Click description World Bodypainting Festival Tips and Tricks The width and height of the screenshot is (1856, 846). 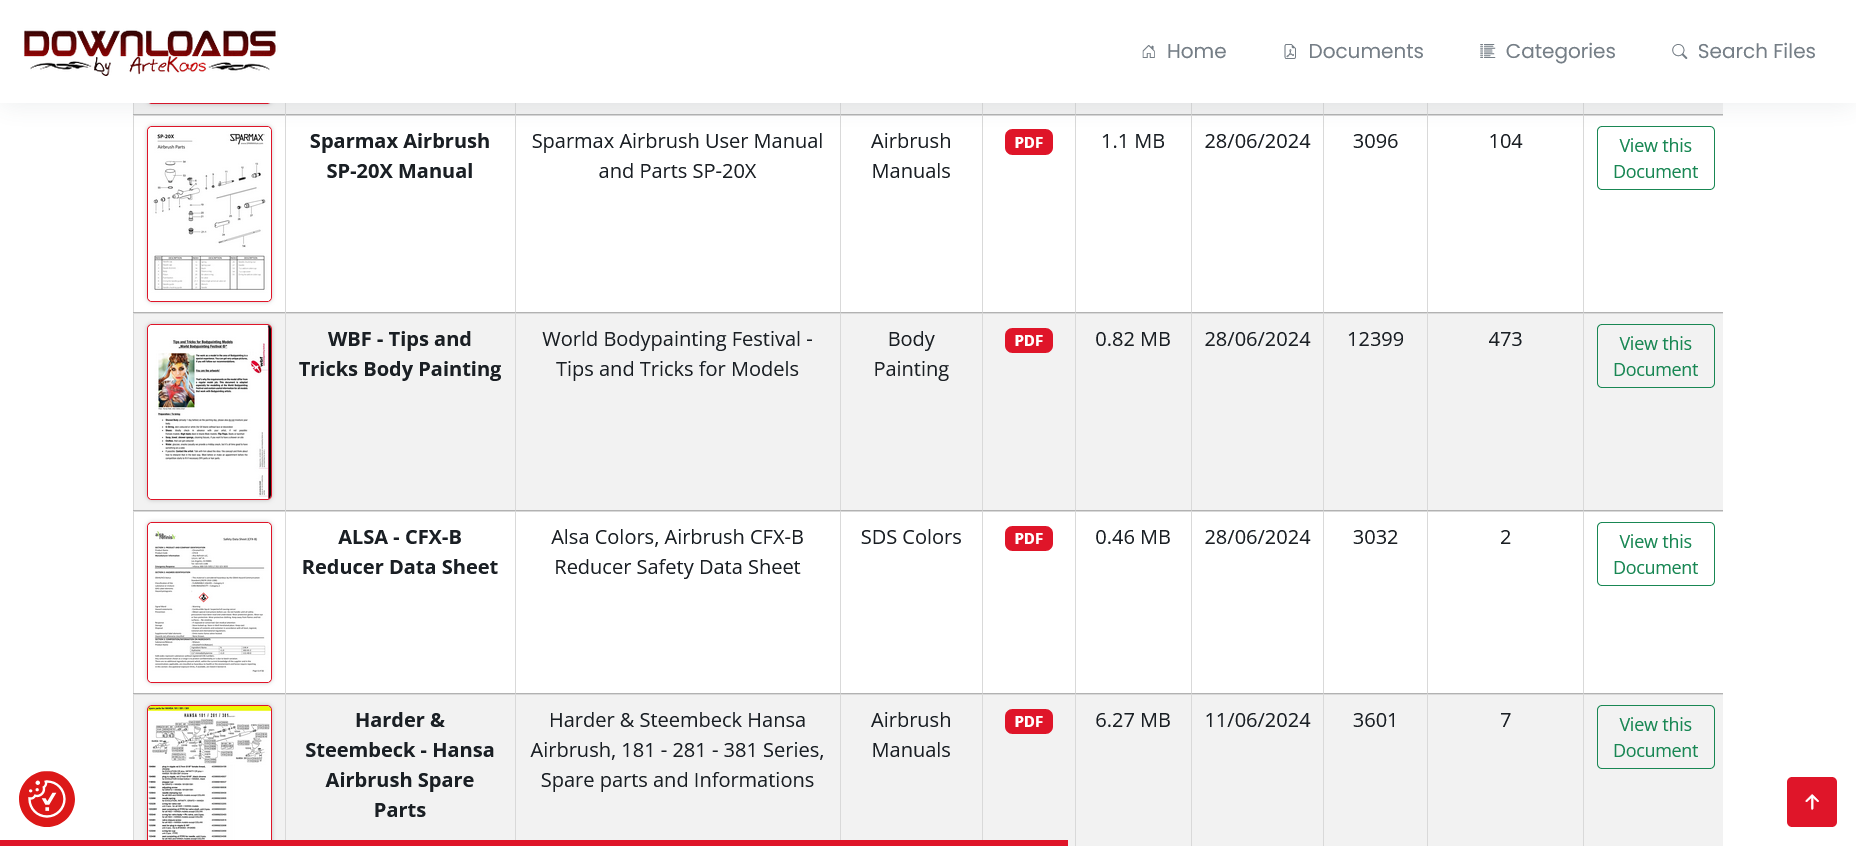click(x=677, y=354)
